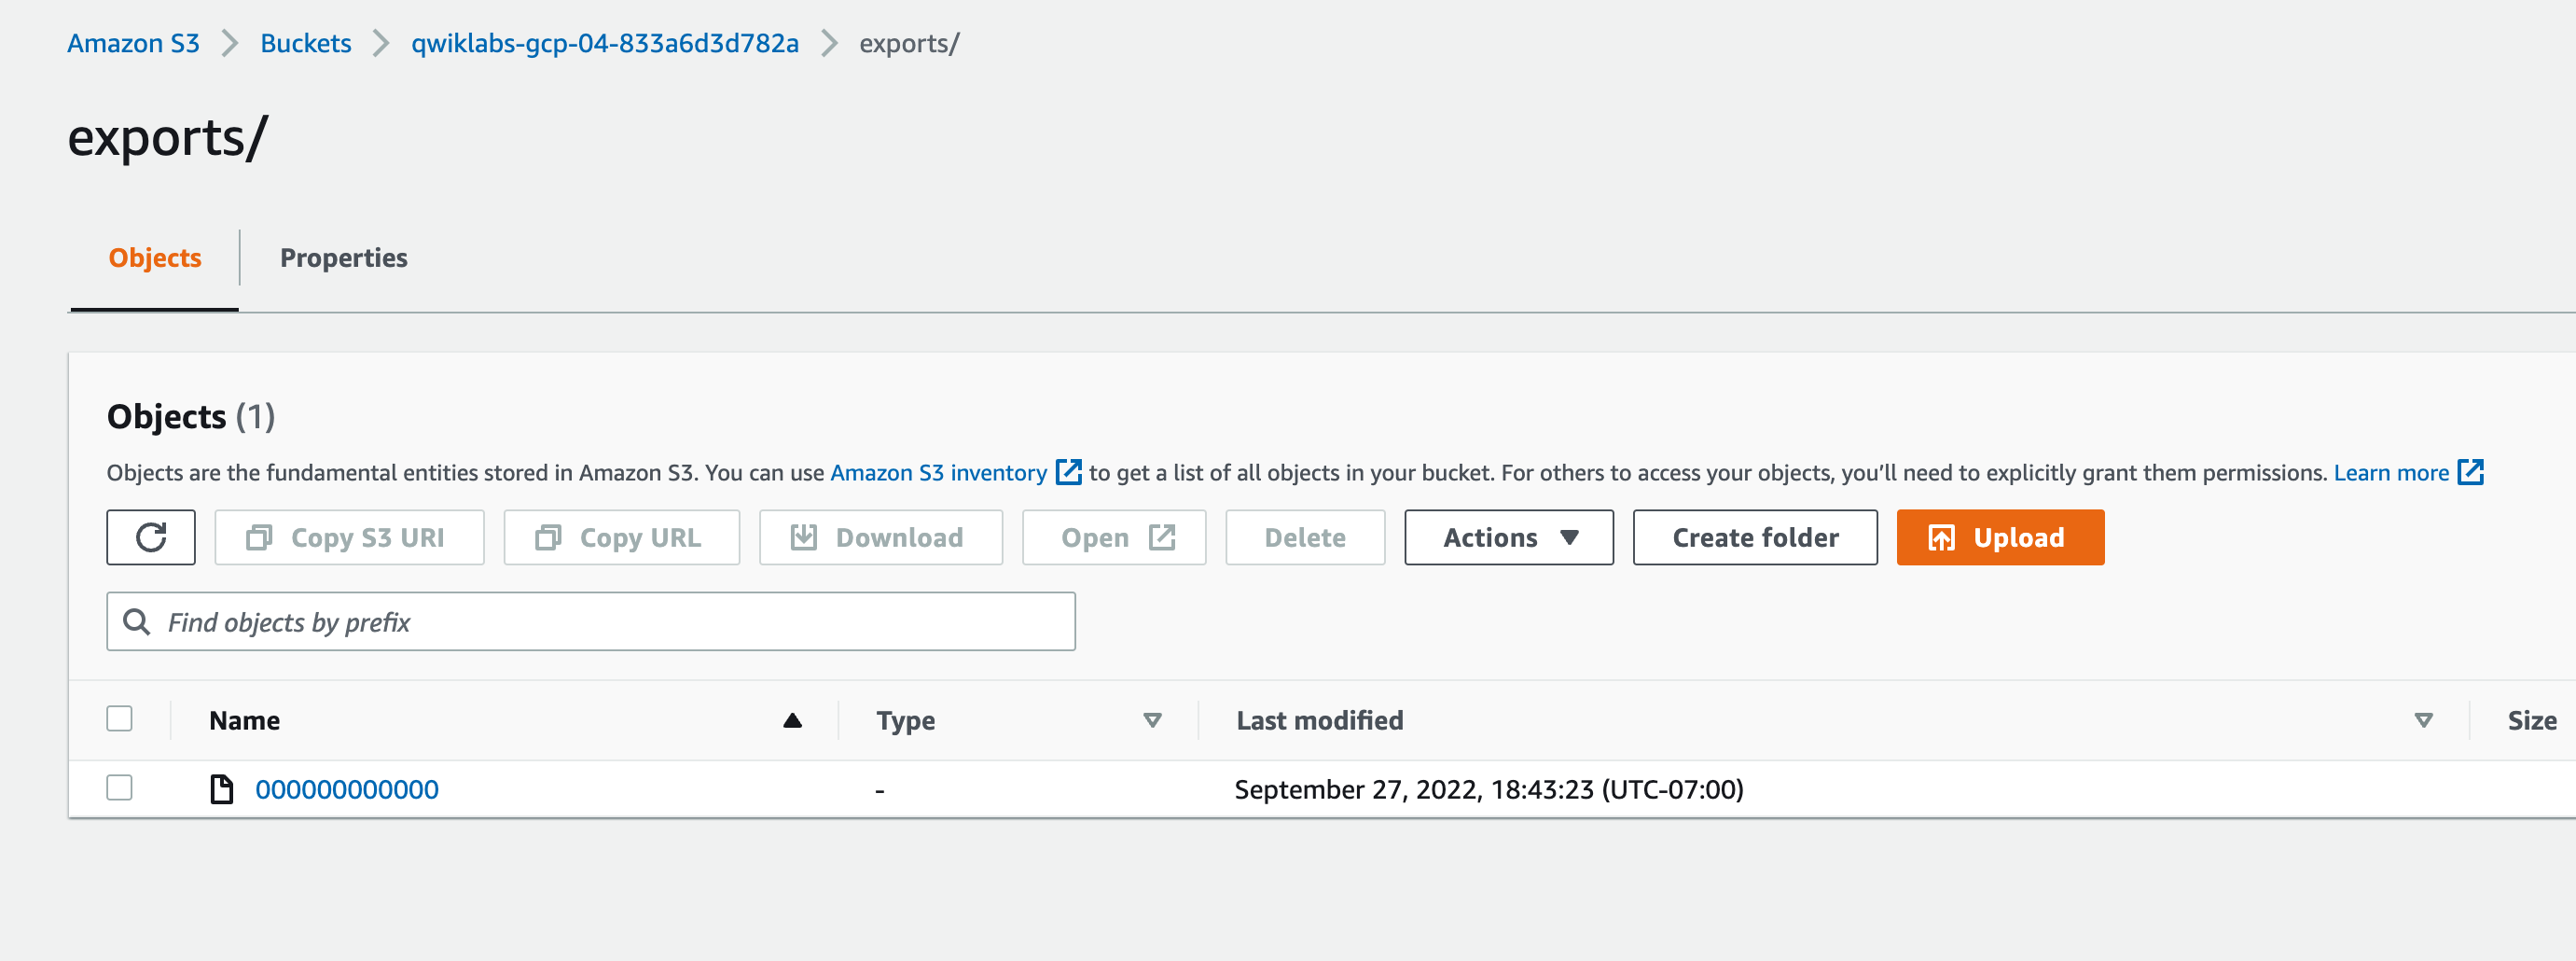This screenshot has height=961, width=2576.
Task: Switch to the Properties tab
Action: tap(344, 258)
